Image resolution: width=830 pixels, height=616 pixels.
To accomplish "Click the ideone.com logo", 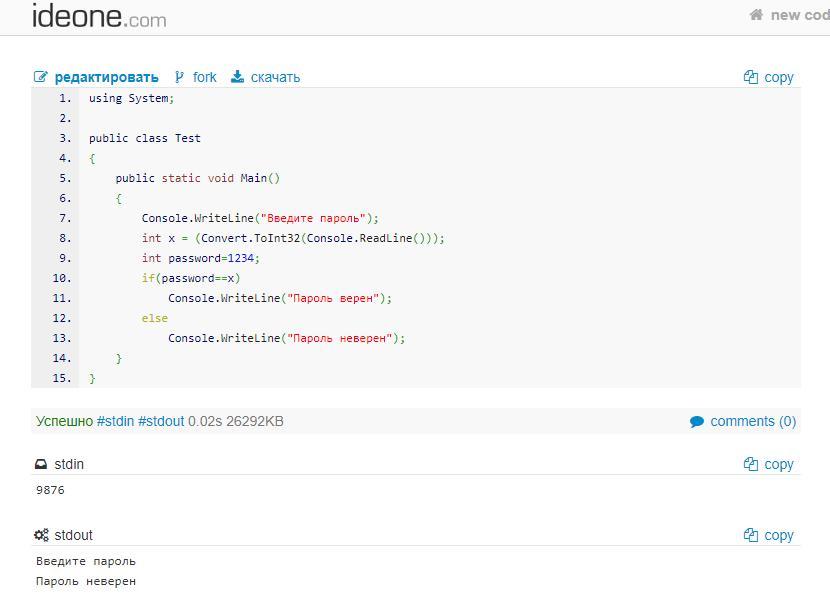I will [99, 16].
